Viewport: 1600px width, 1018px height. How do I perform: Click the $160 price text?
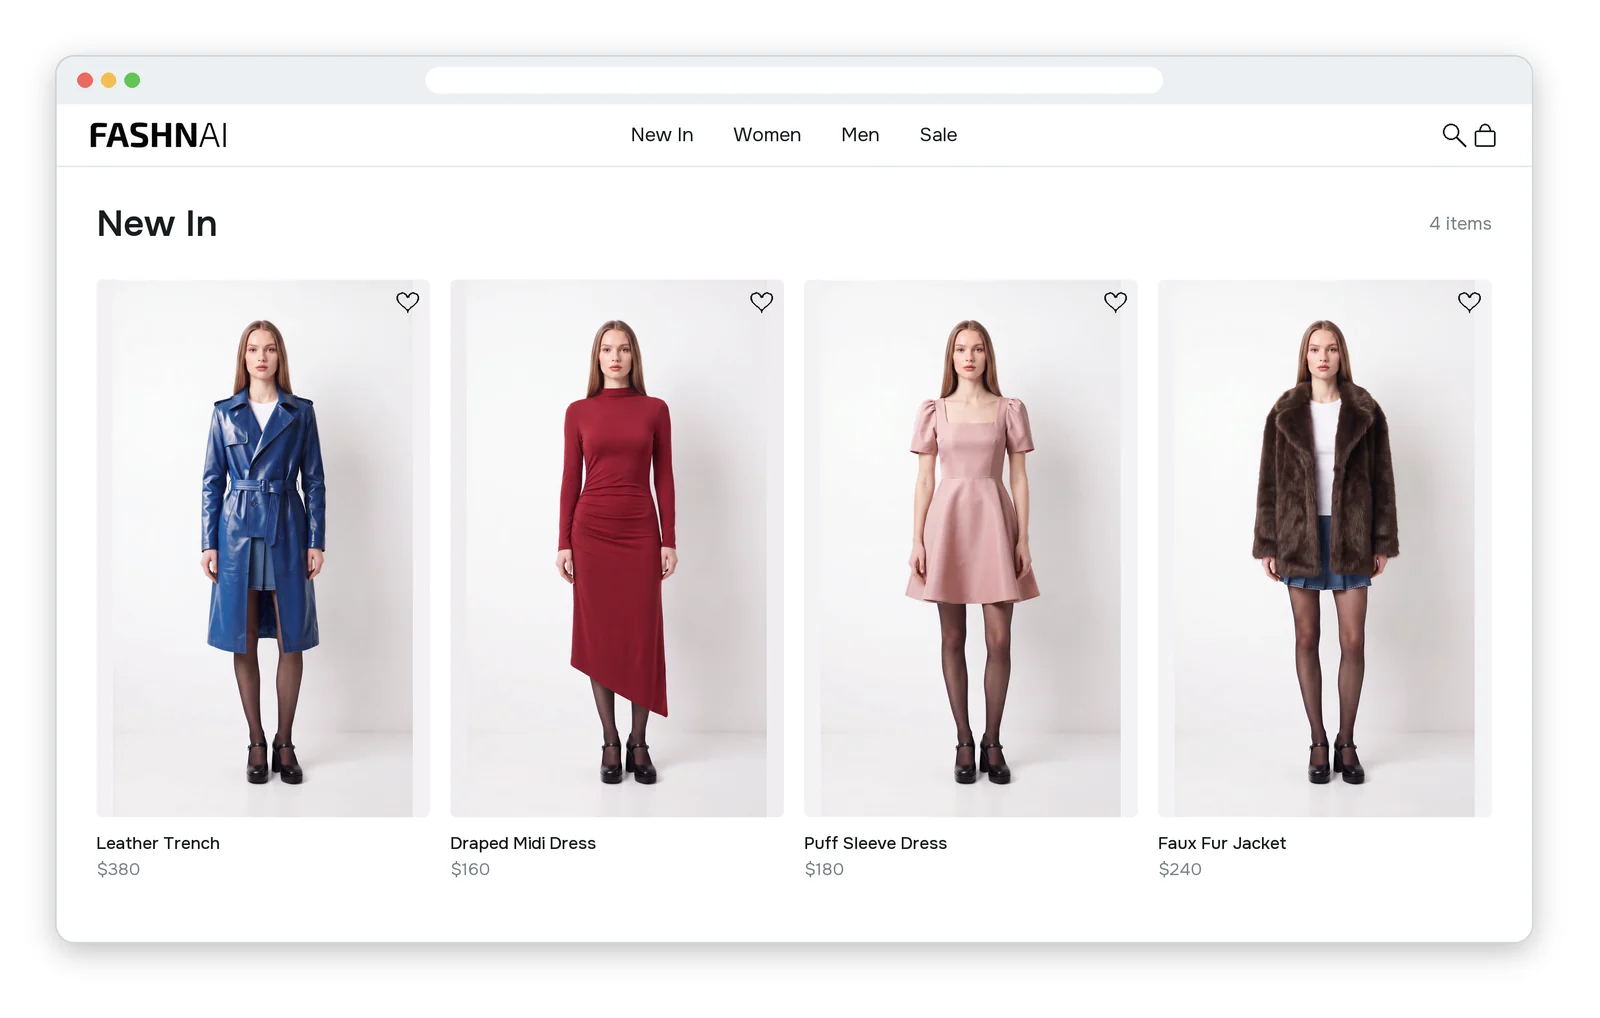[470, 869]
